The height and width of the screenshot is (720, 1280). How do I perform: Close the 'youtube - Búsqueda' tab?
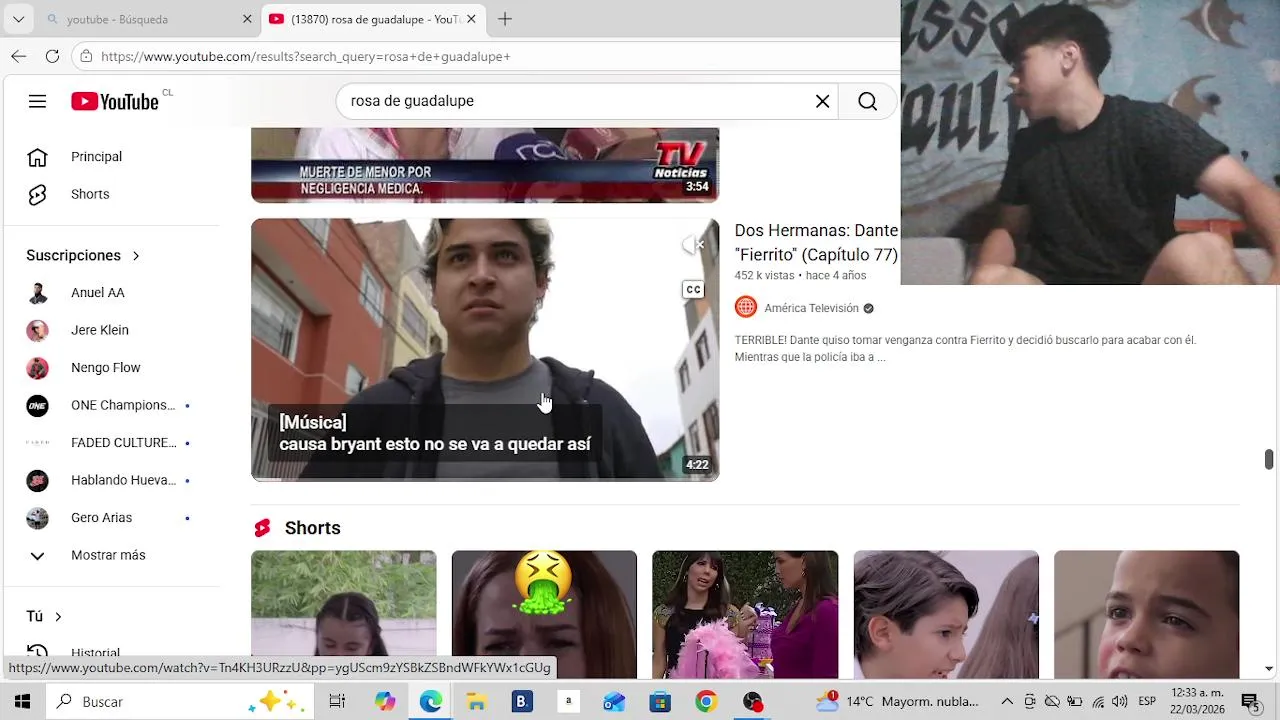point(247,19)
